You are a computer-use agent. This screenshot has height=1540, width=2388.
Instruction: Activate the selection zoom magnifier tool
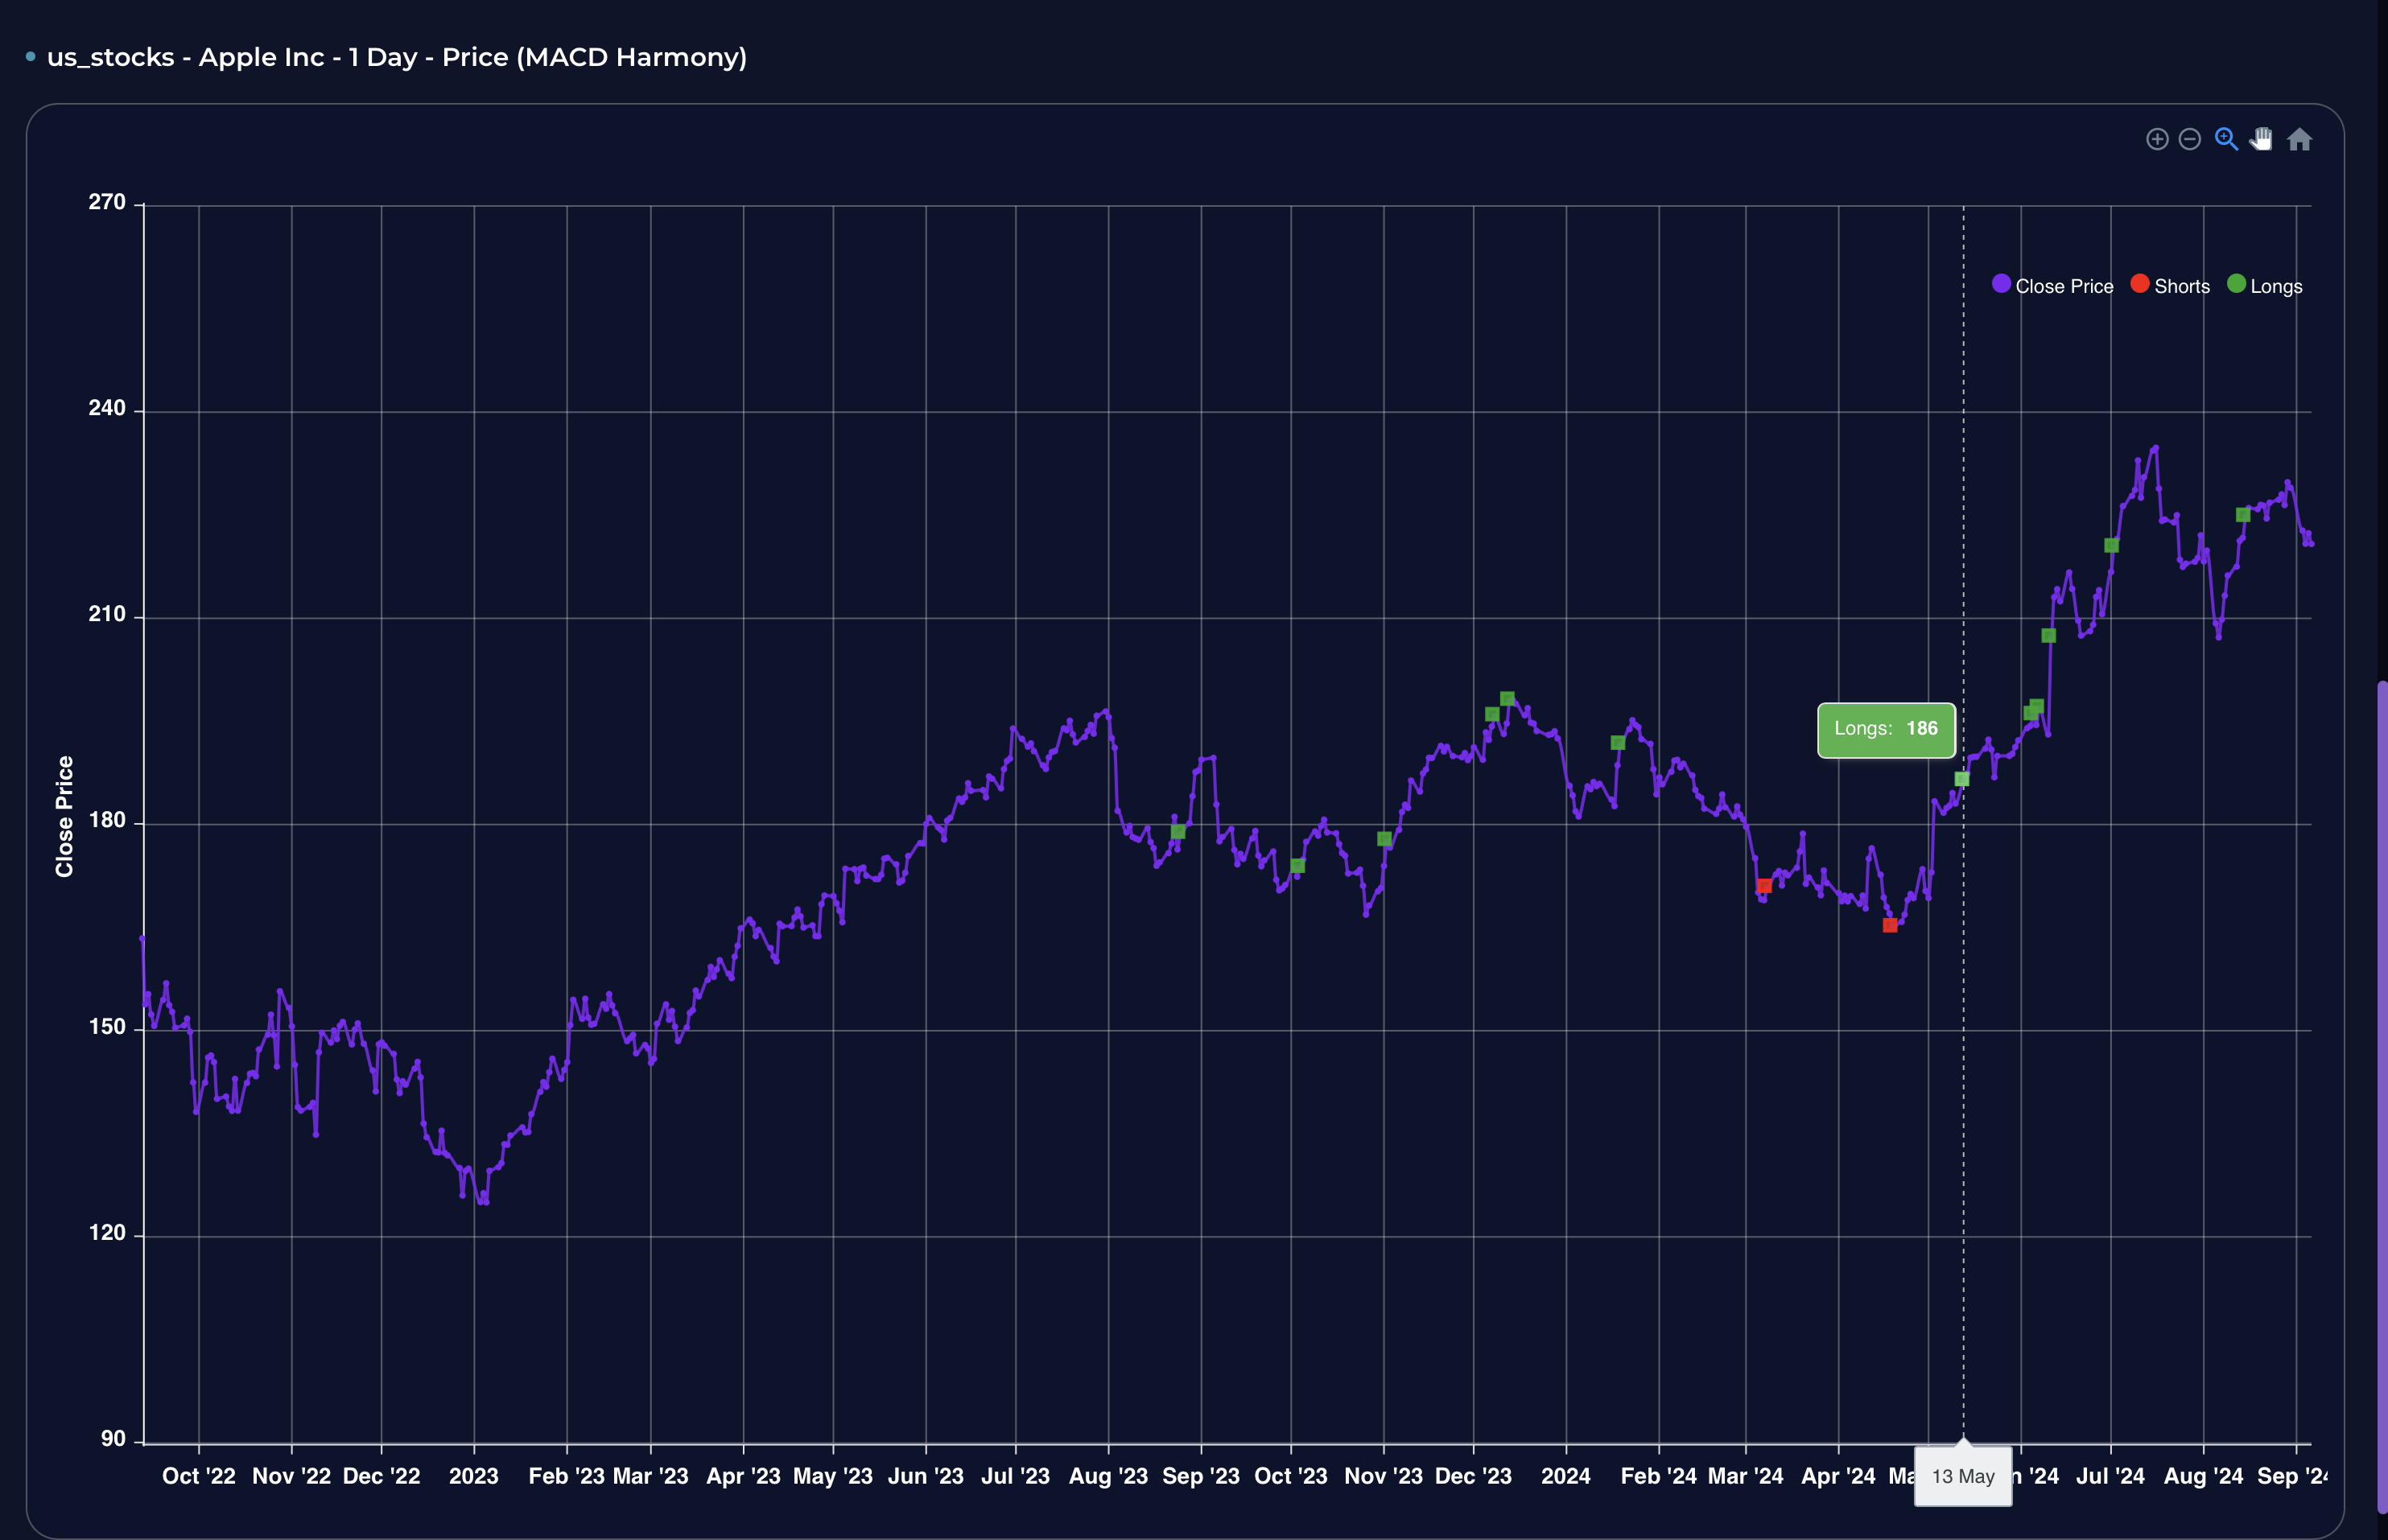(x=2226, y=139)
